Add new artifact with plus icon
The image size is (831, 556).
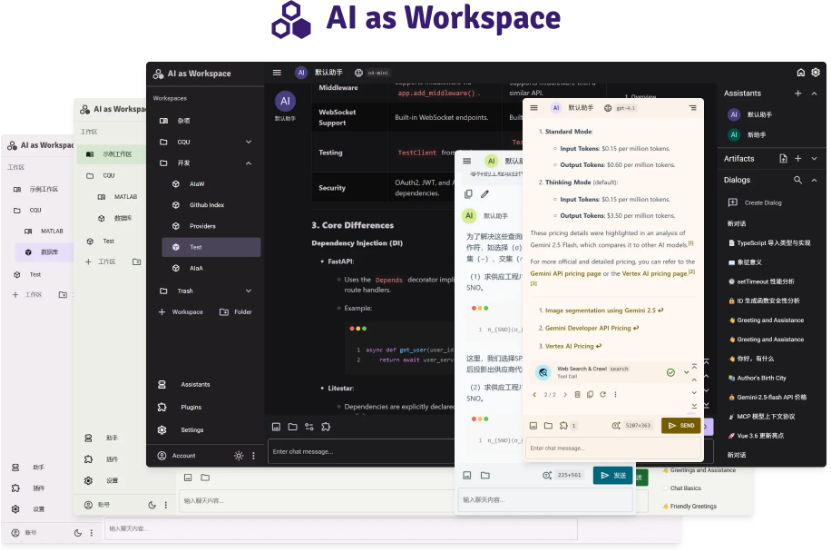tap(798, 158)
